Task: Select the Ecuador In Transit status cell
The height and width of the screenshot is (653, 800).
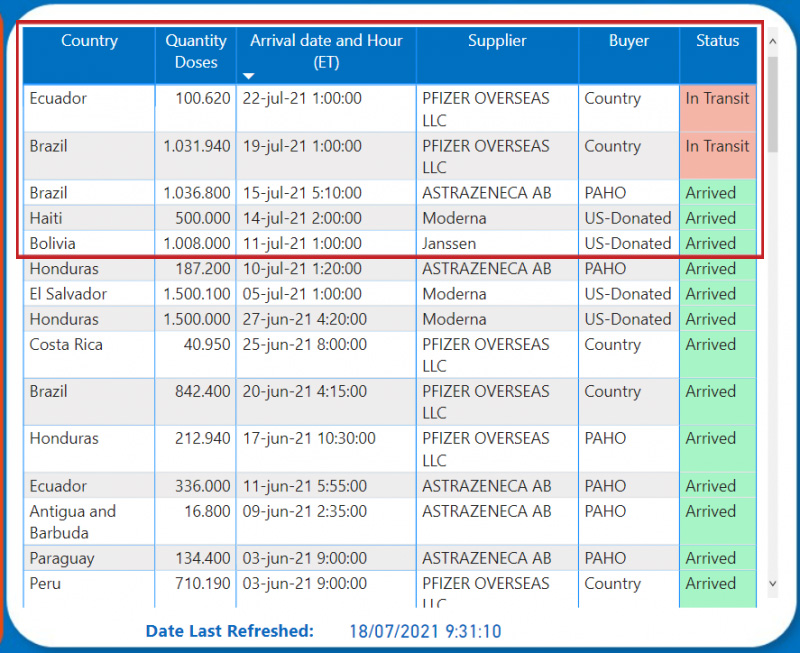Action: tap(717, 99)
